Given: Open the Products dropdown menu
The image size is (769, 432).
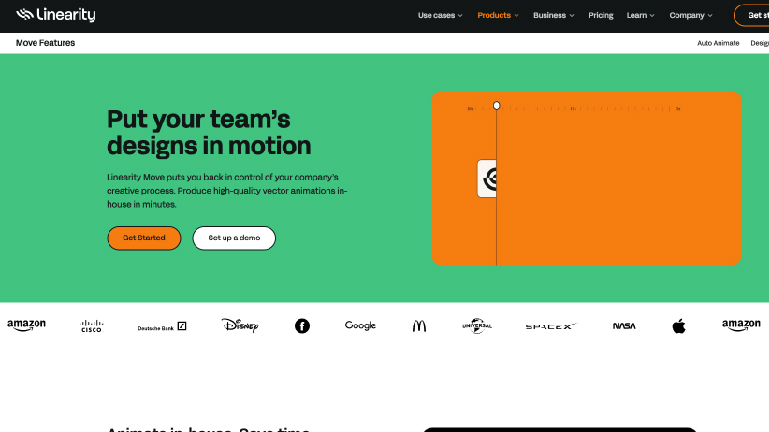Looking at the screenshot, I should 498,15.
